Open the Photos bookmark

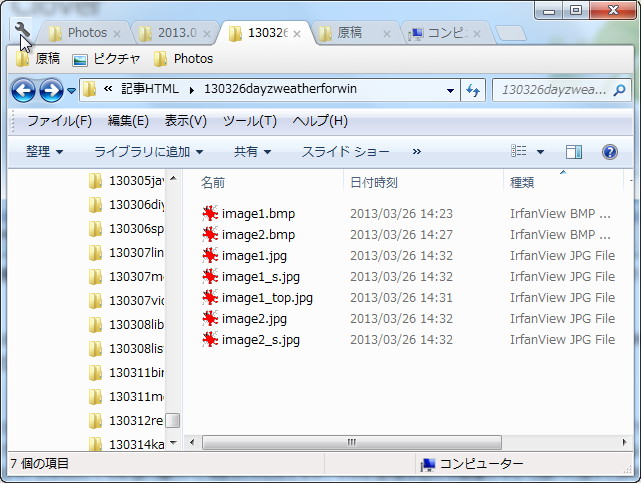(x=184, y=59)
